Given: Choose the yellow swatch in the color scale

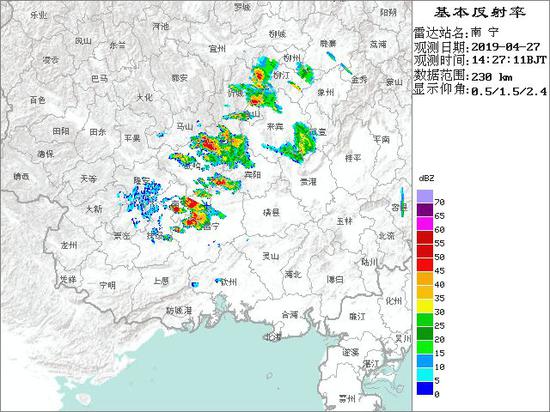Looking at the screenshot, I should click(x=425, y=306).
